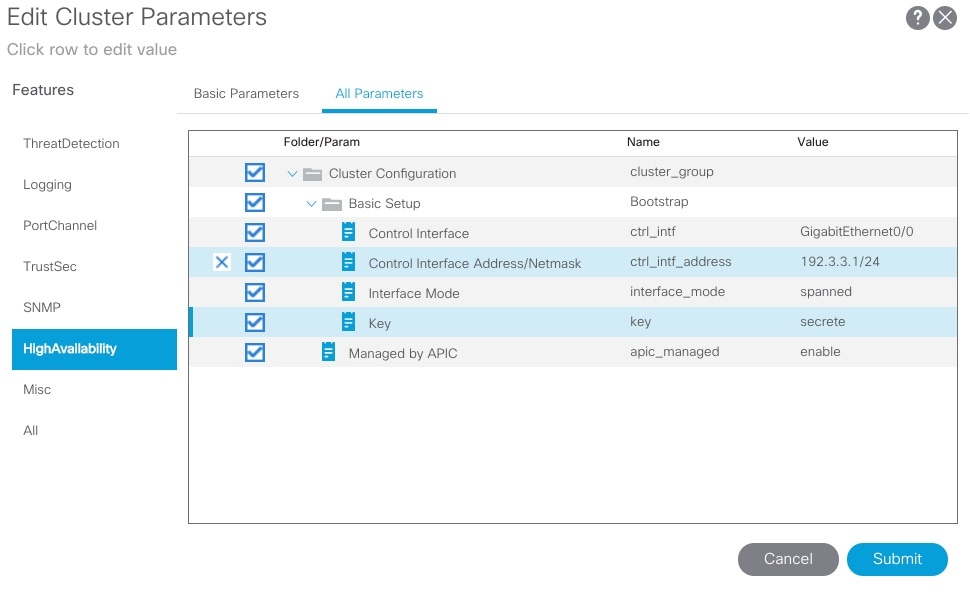Toggle the Managed by APIC checkbox
This screenshot has height=600, width=970.
255,353
